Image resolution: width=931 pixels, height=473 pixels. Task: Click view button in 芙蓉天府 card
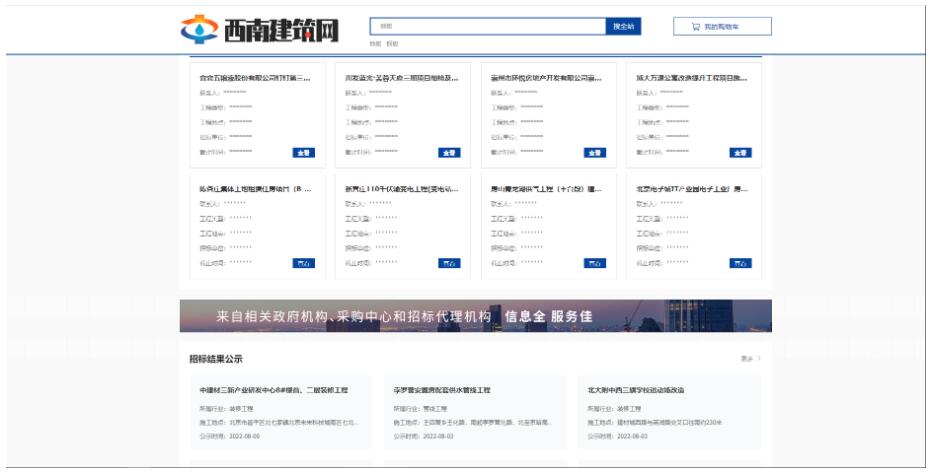(449, 153)
